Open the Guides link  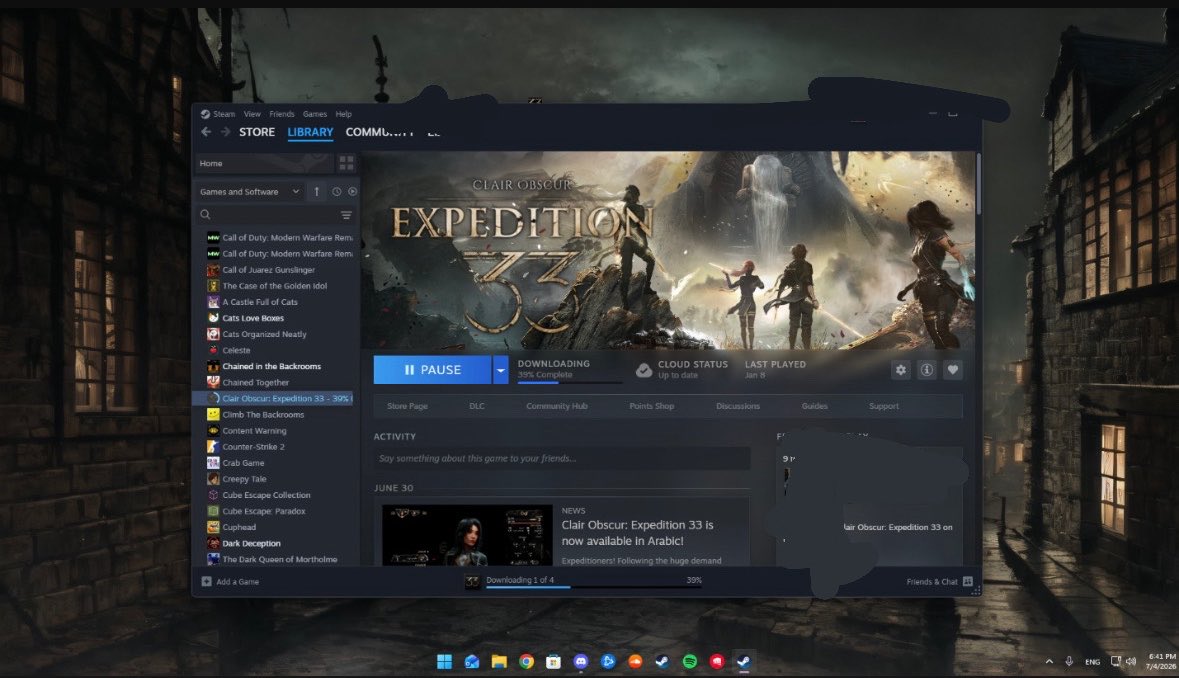tap(814, 406)
